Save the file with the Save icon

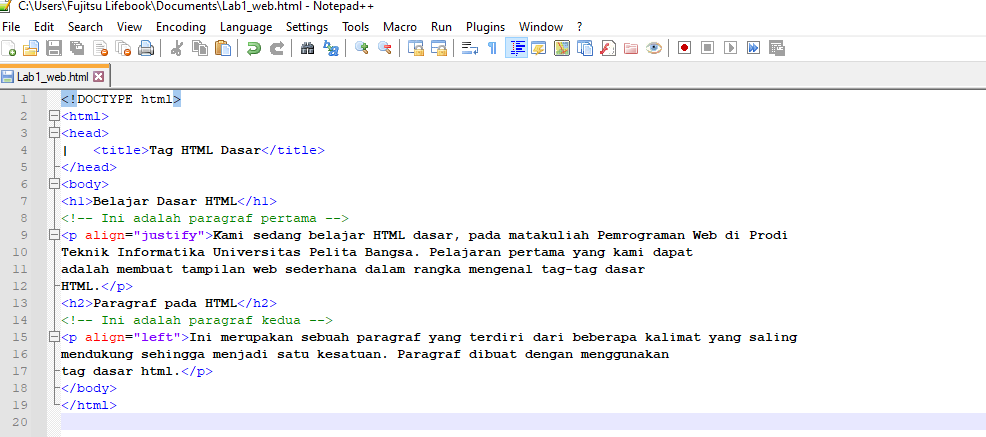pyautogui.click(x=54, y=48)
